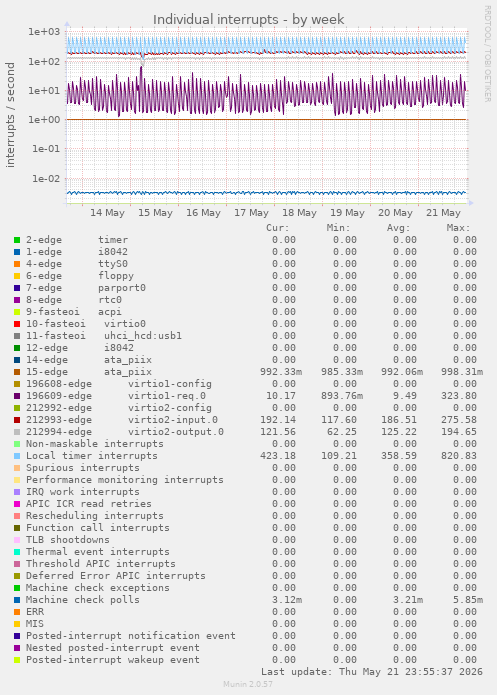Click the 17 May date axis label
This screenshot has height=695, width=497.
pos(251,213)
